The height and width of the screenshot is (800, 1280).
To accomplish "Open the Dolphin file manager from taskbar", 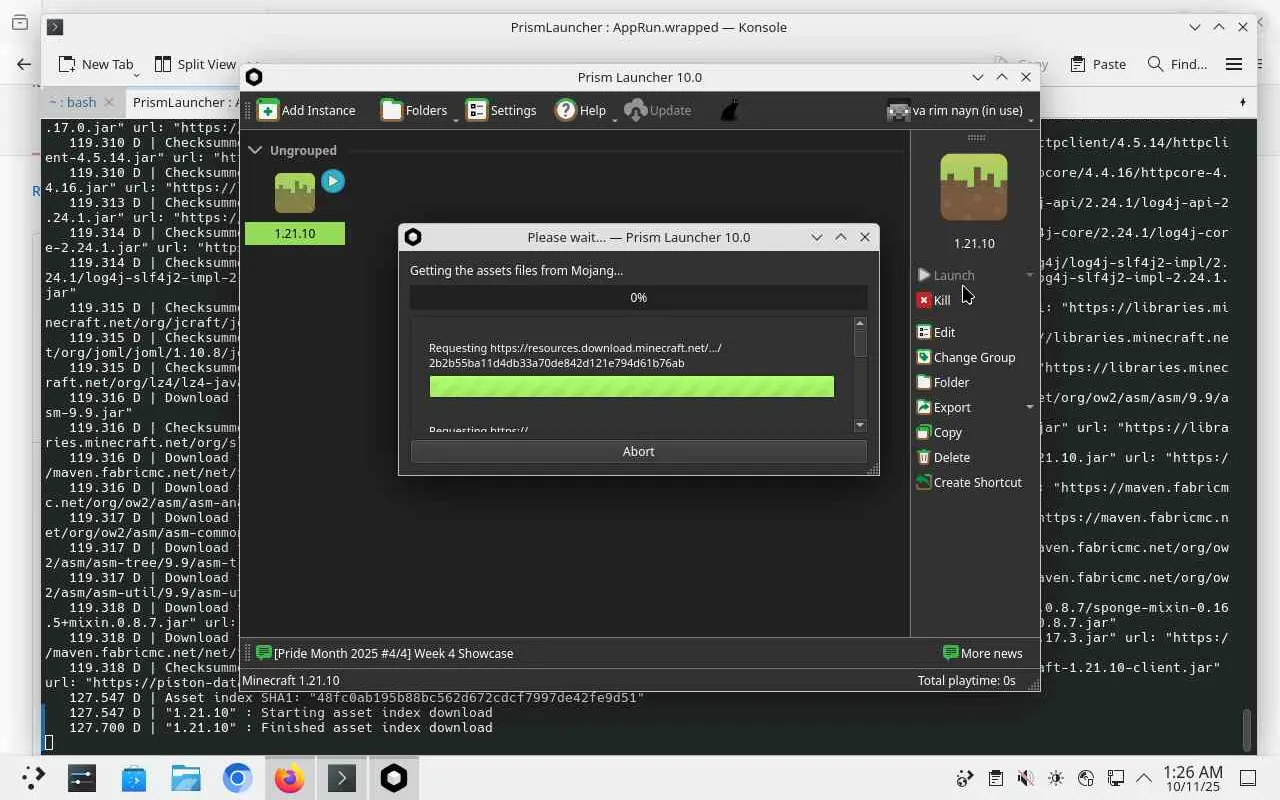I will coord(186,778).
